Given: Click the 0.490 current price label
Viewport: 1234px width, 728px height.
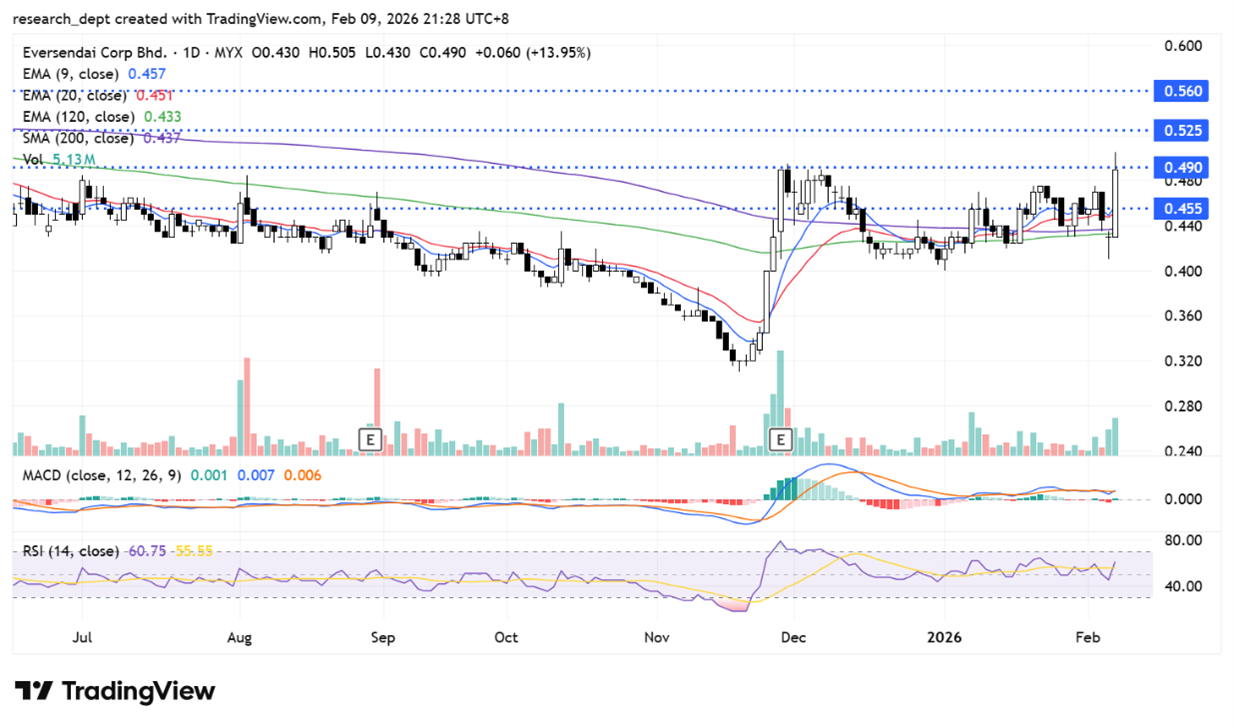Looking at the screenshot, I should click(1181, 168).
